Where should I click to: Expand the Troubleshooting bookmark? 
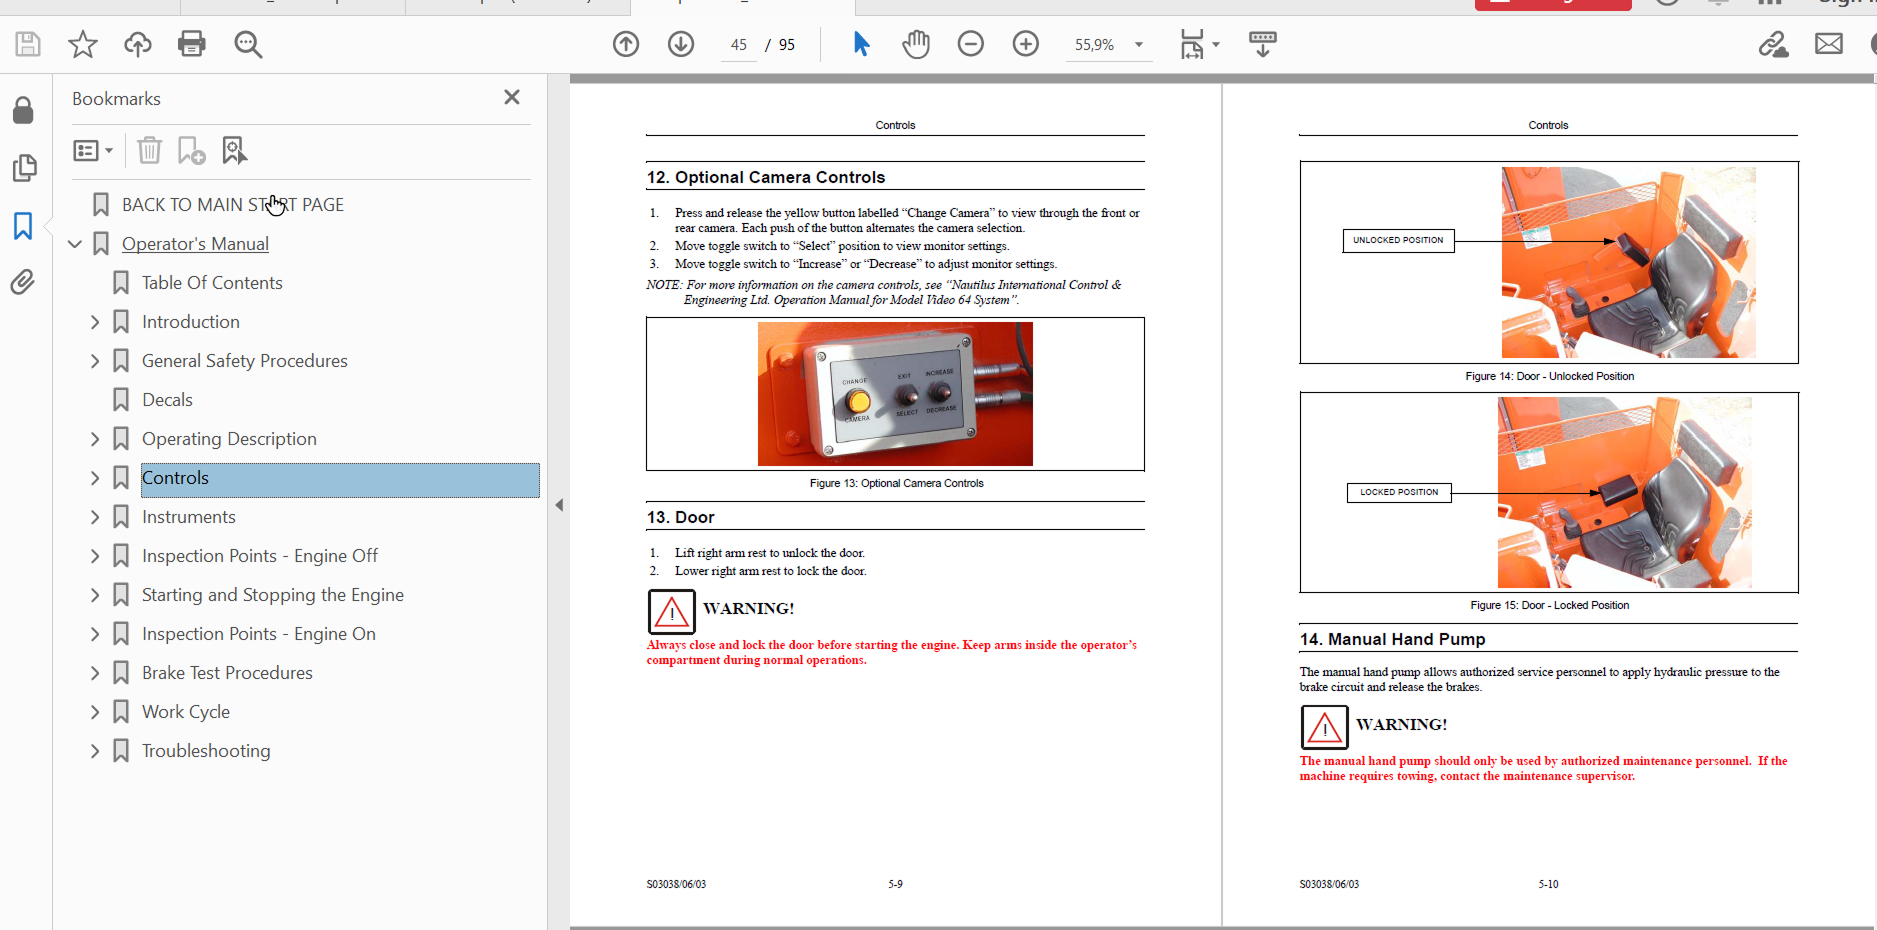point(95,751)
